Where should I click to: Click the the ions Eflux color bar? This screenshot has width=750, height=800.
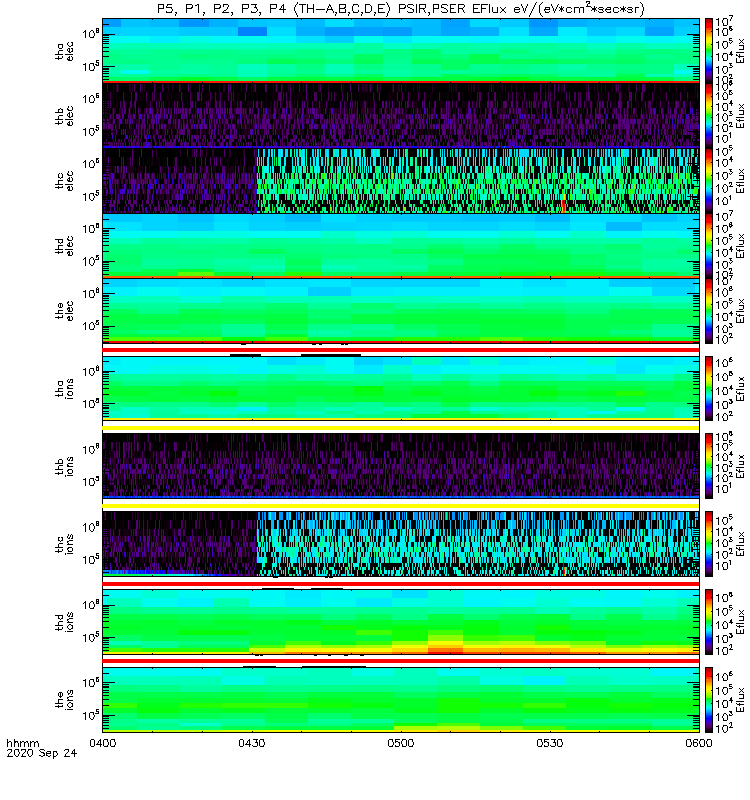point(709,699)
